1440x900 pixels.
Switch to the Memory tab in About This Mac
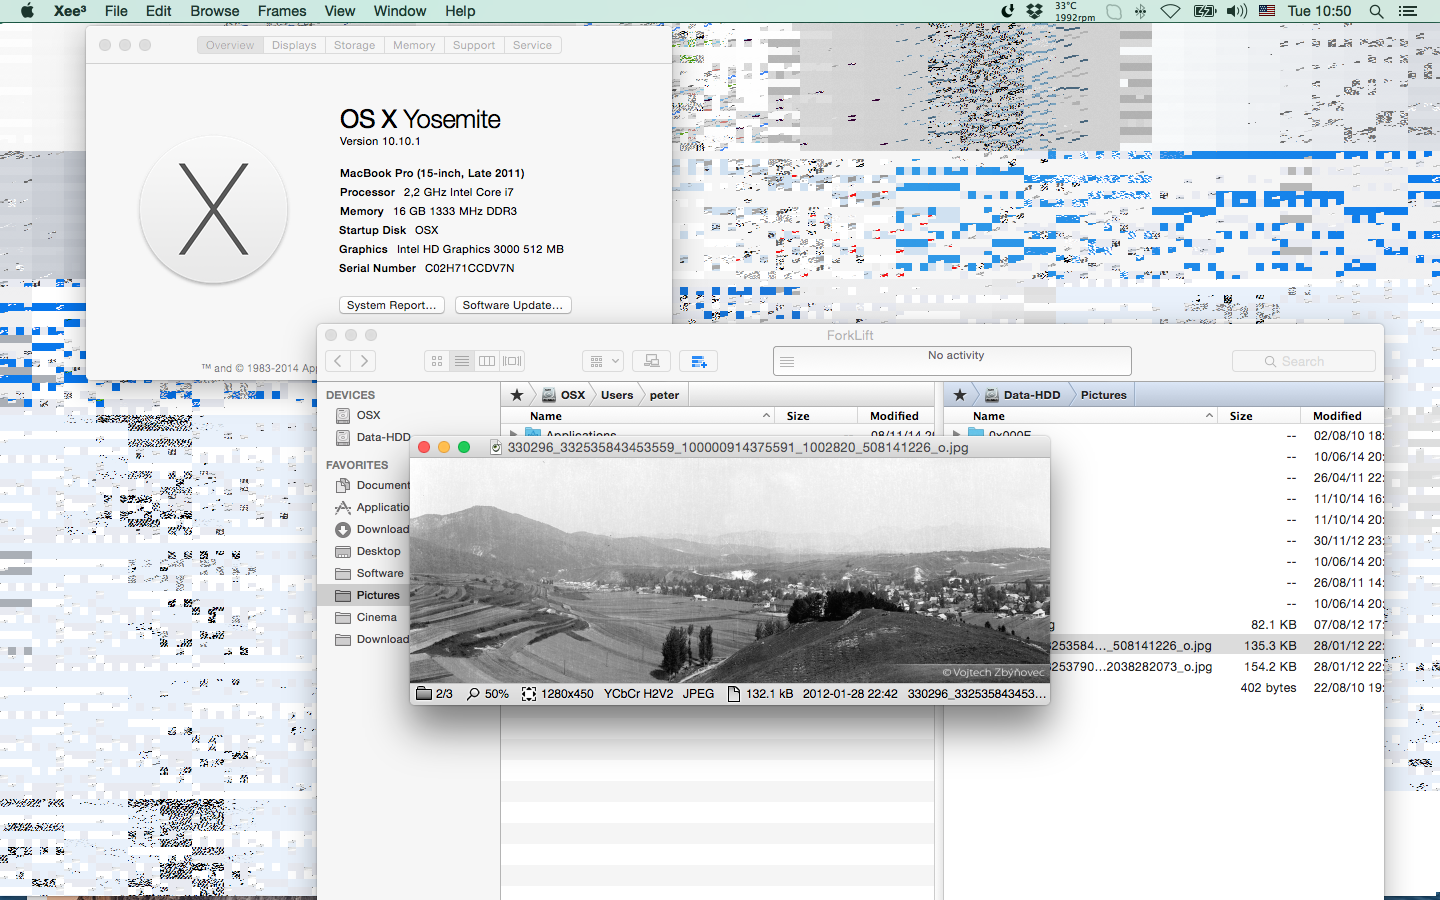414,45
